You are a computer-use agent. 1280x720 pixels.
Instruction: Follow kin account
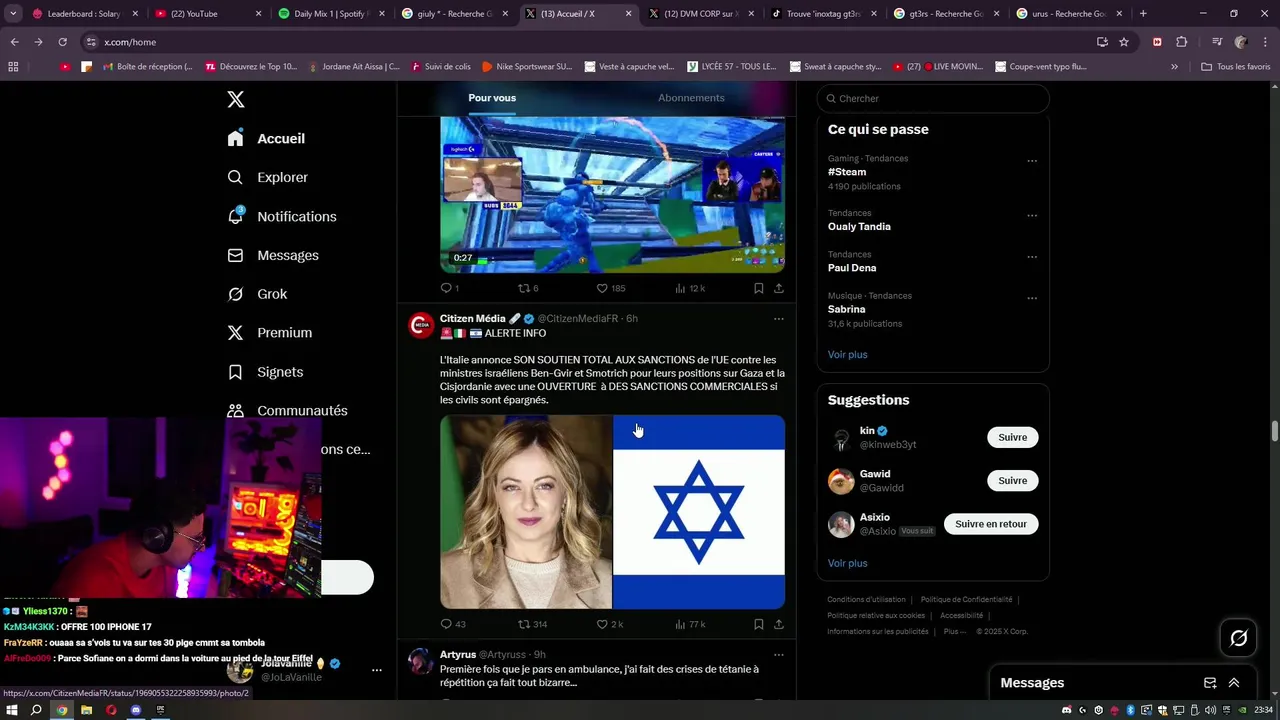coord(1012,437)
